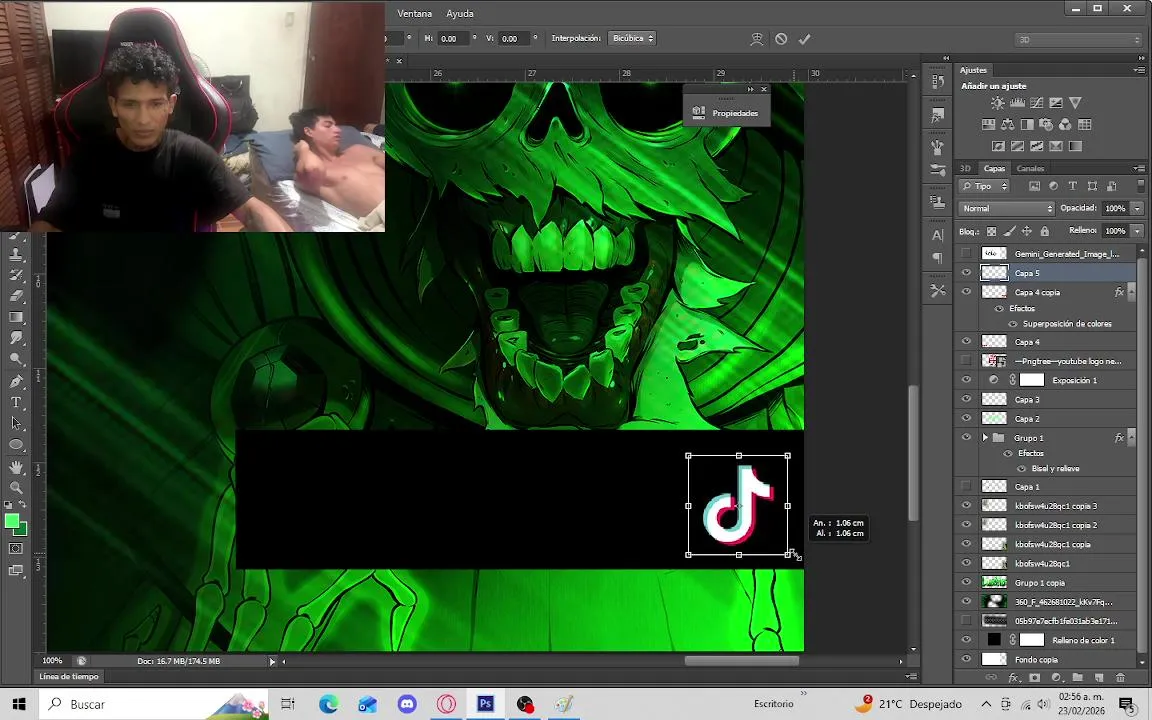Open the Ventana menu

pyautogui.click(x=414, y=13)
